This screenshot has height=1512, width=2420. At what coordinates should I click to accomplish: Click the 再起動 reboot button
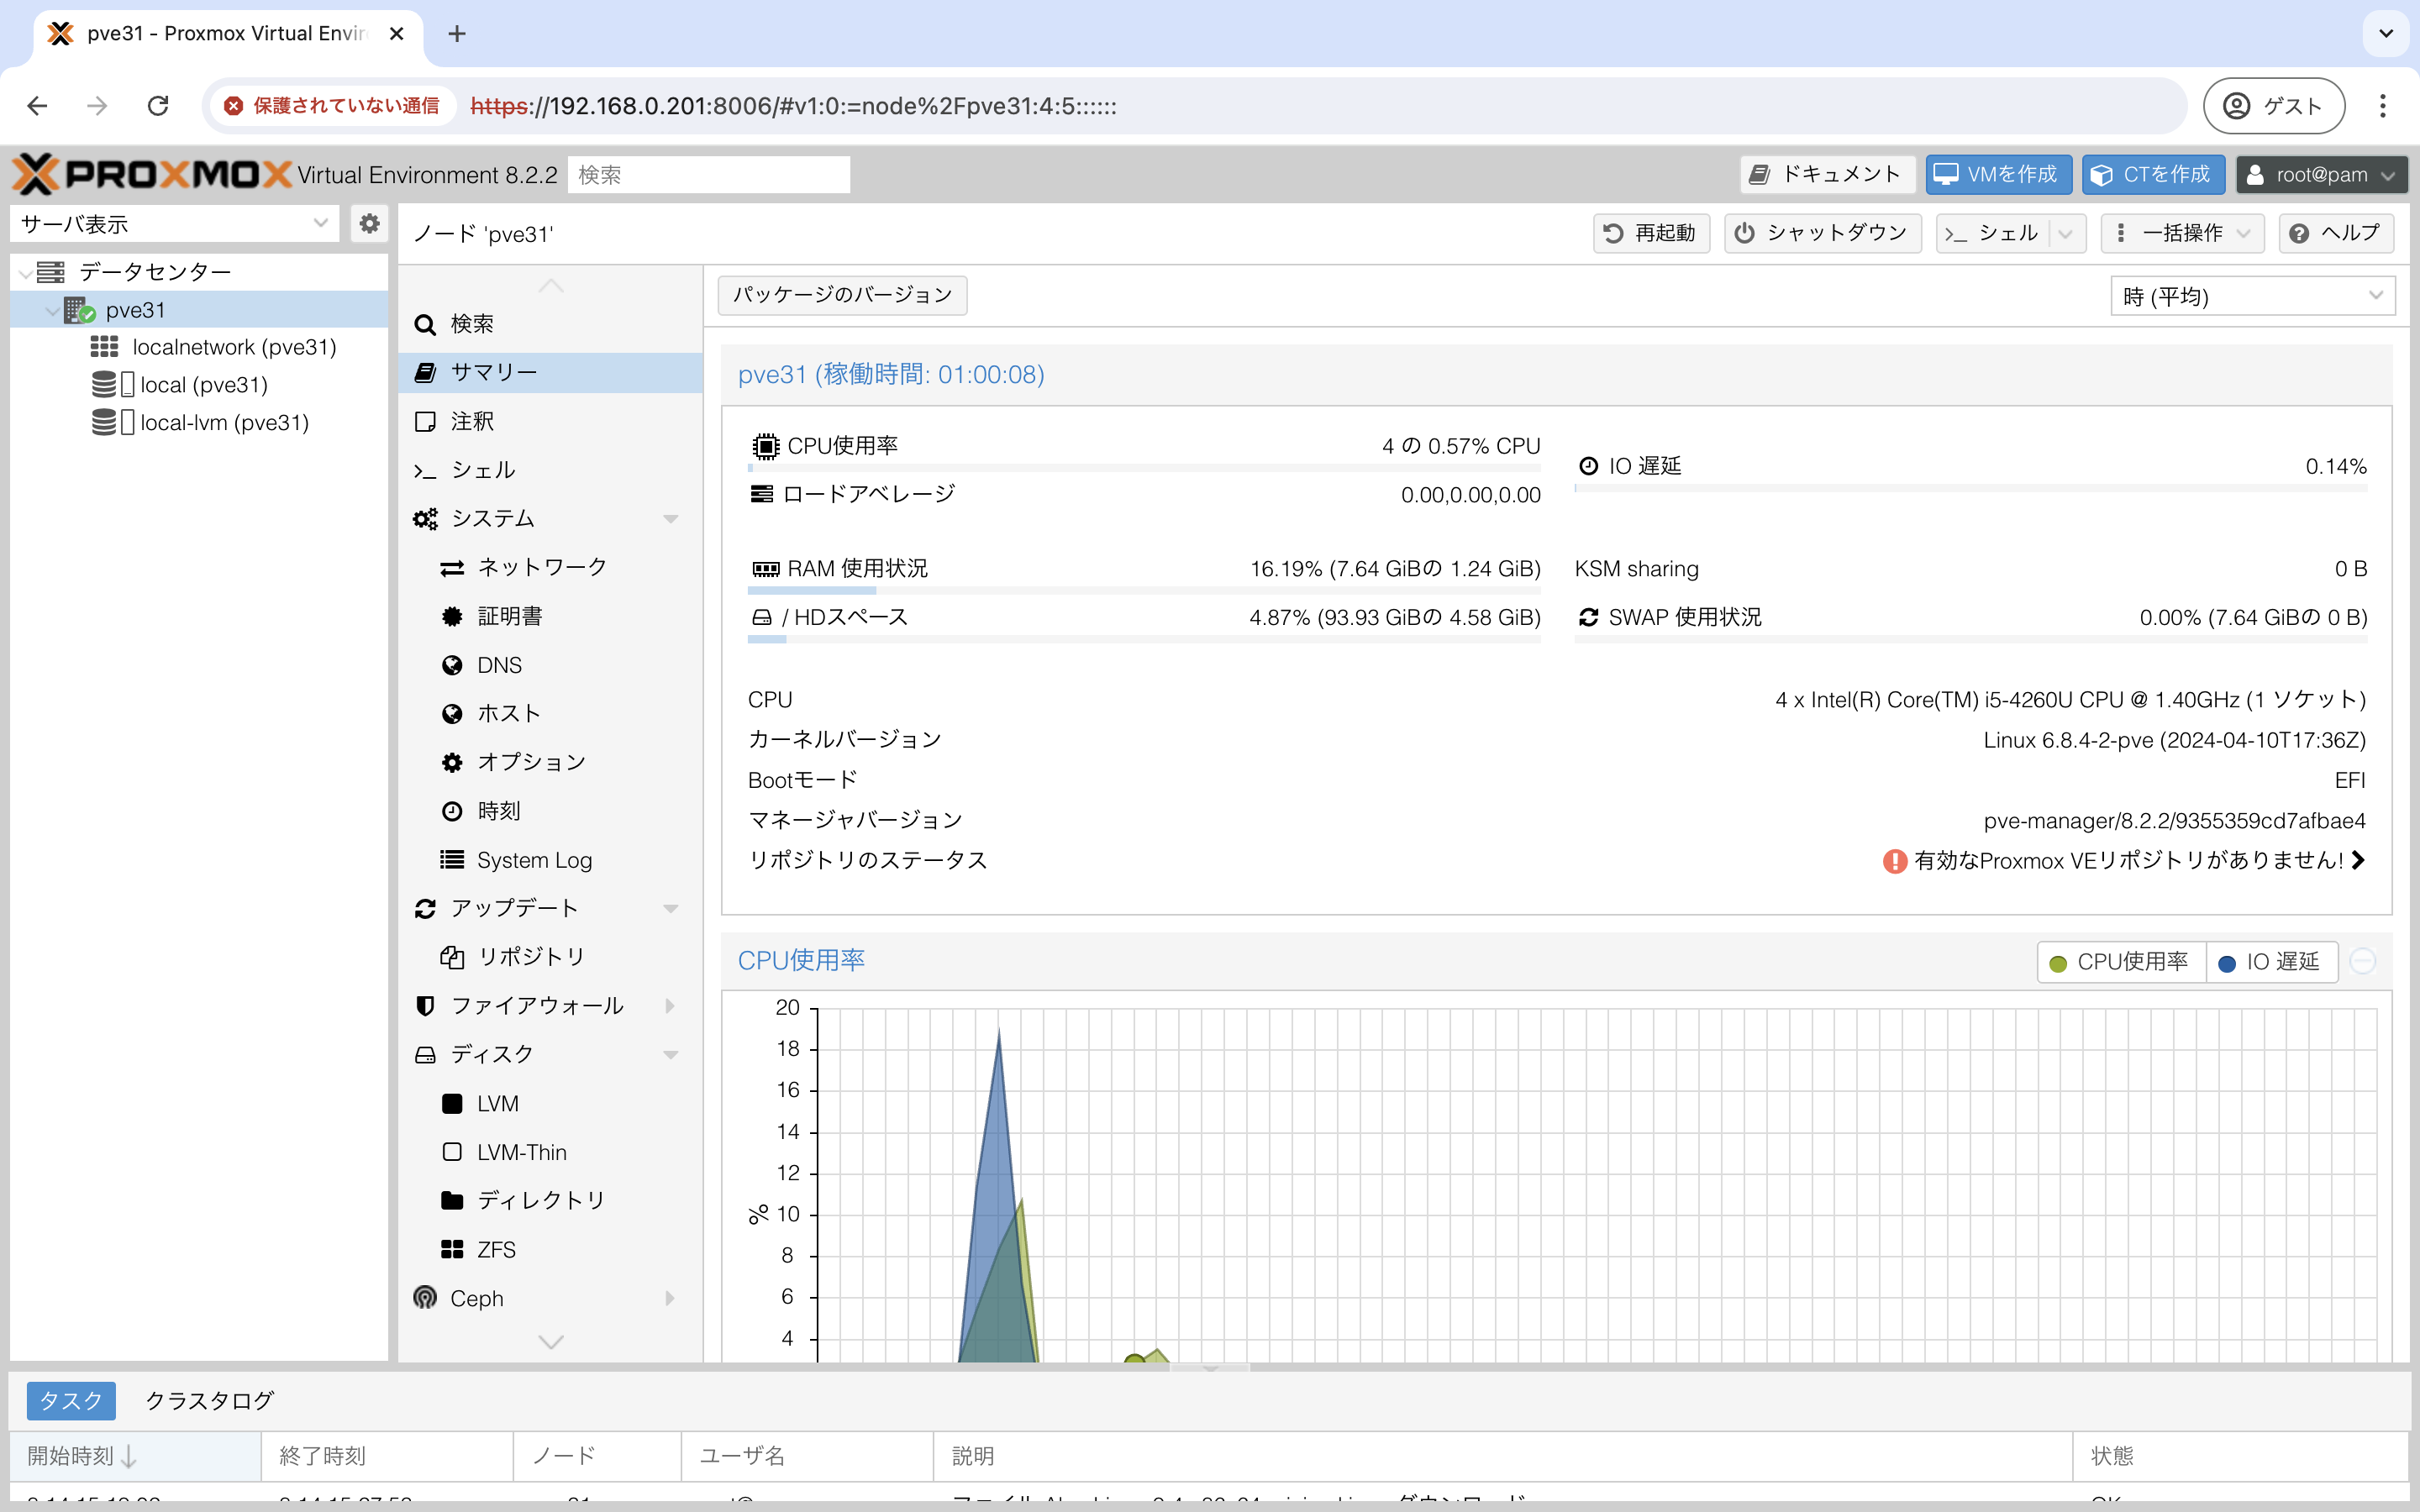click(x=1650, y=233)
